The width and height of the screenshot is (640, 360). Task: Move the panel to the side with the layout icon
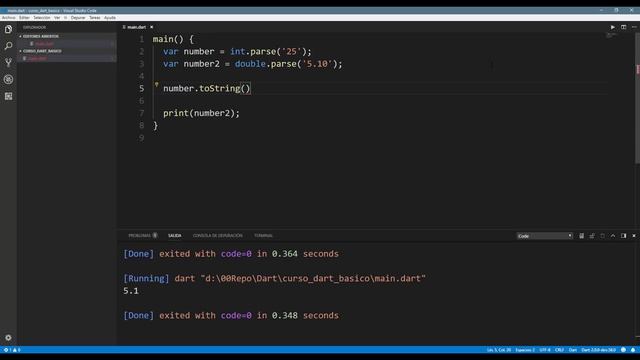(623, 236)
